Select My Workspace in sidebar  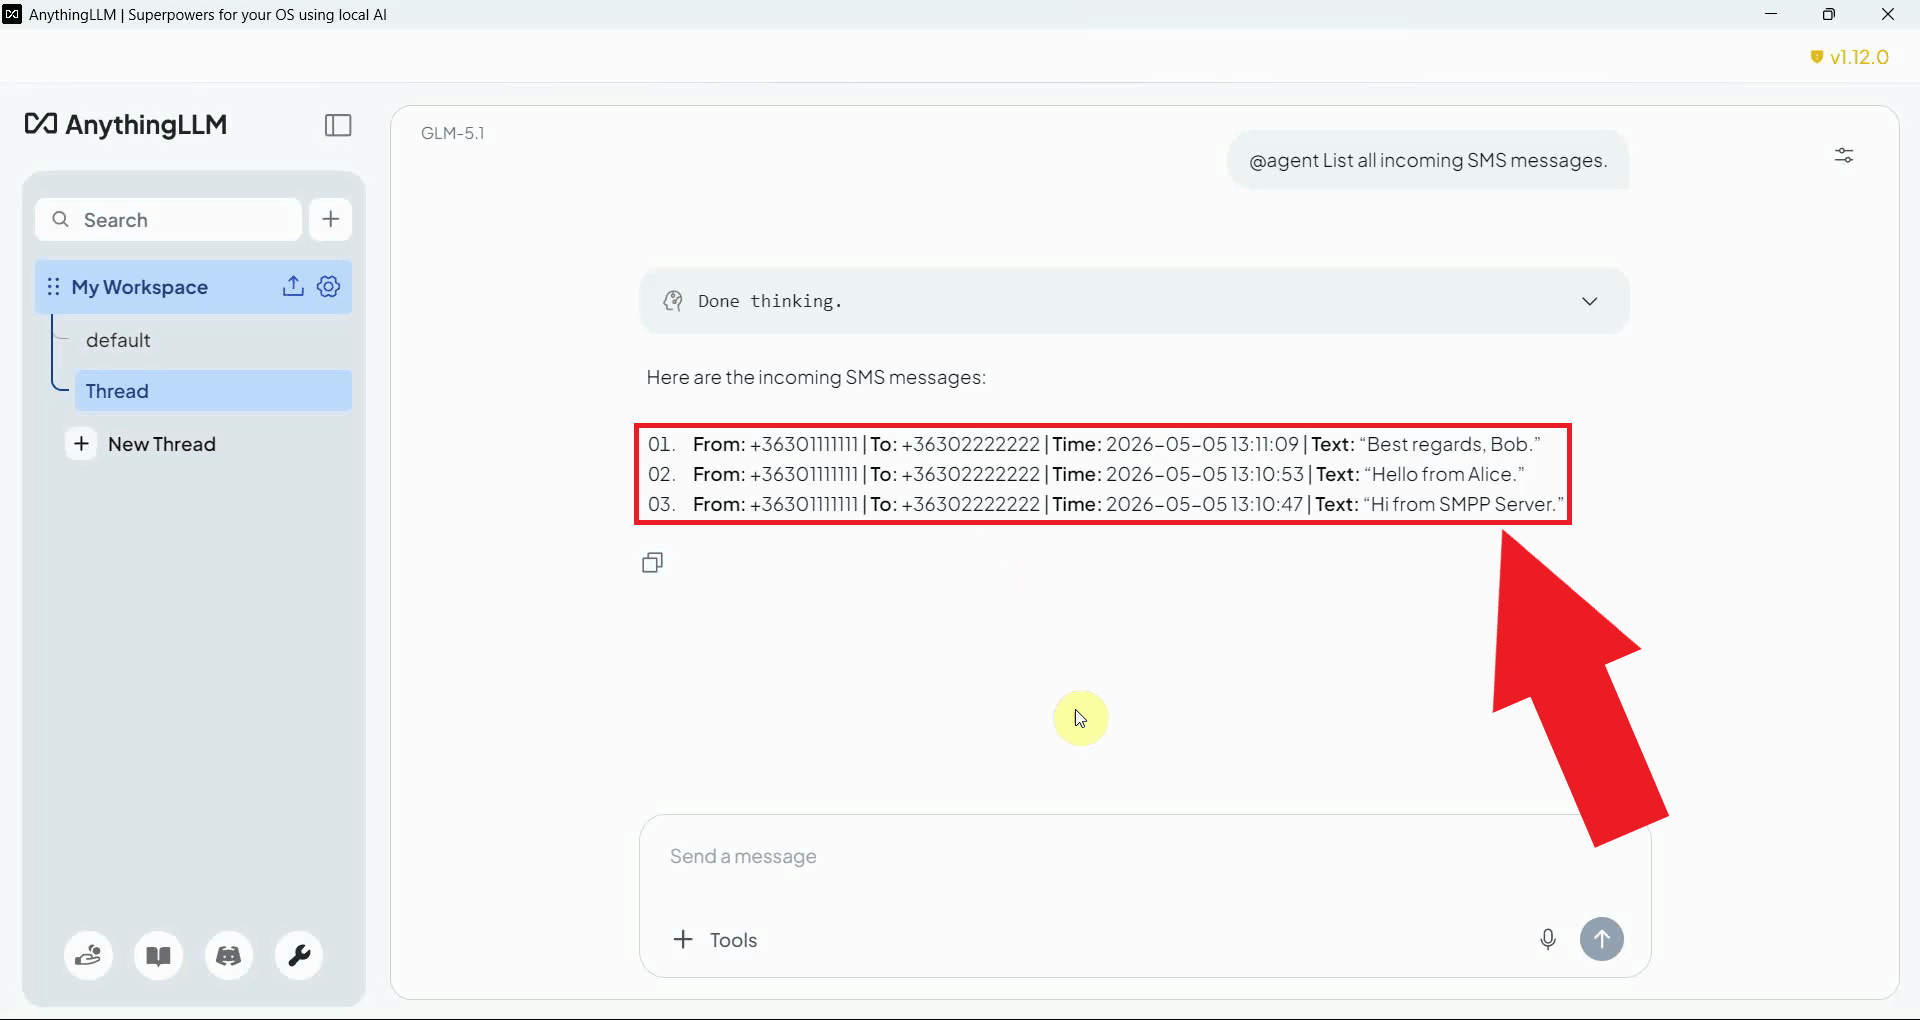(x=194, y=287)
